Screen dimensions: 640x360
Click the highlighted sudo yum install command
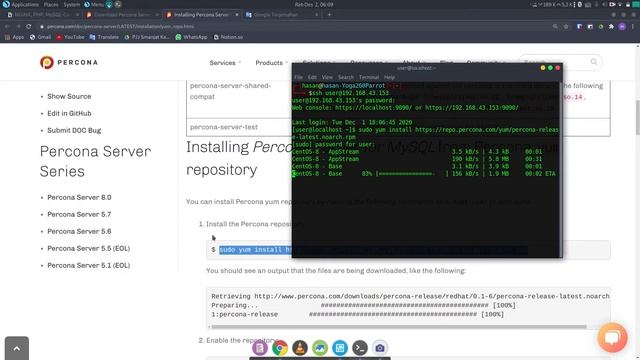pos(256,250)
